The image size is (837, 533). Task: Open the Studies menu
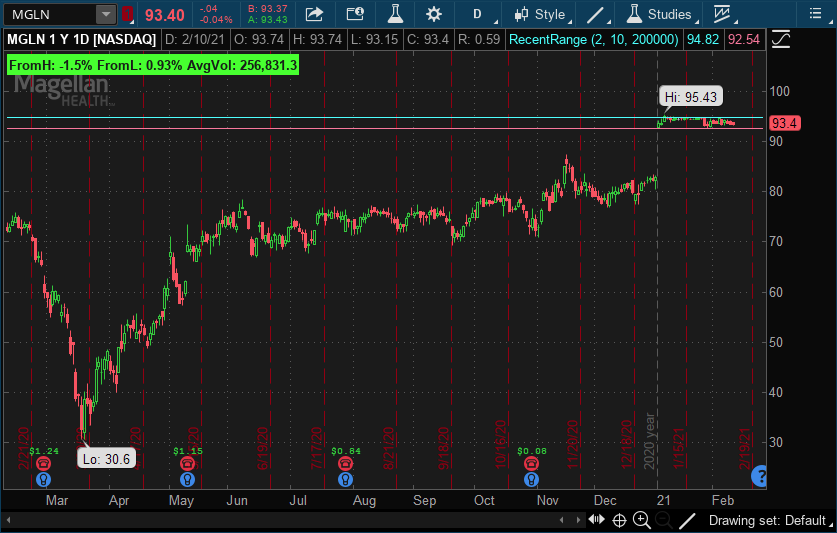662,14
